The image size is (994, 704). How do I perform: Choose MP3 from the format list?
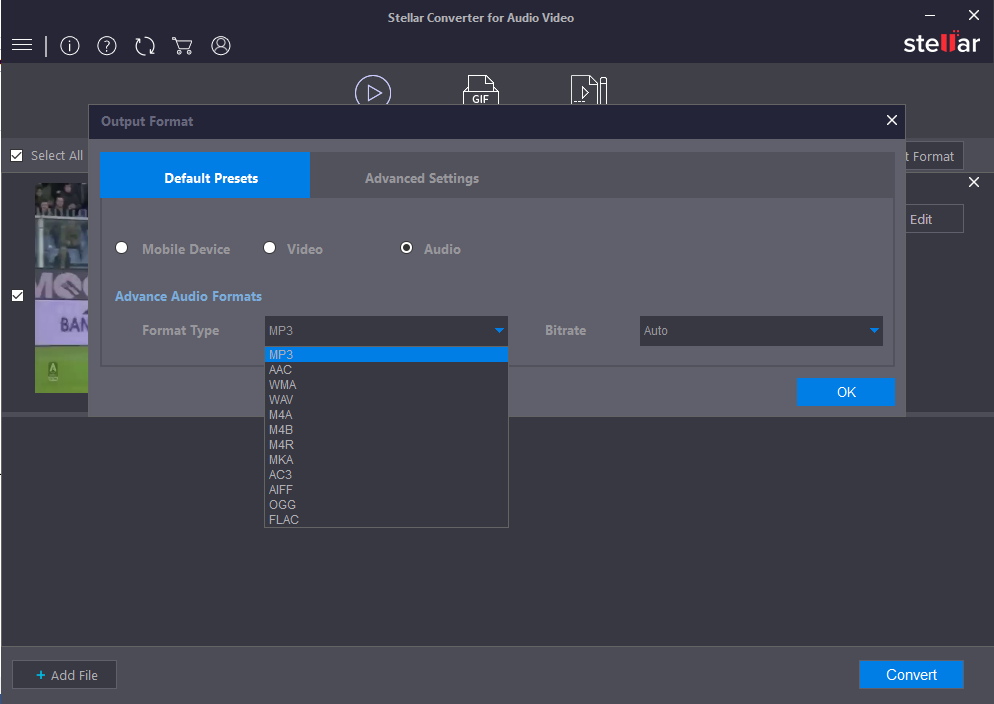tap(386, 355)
